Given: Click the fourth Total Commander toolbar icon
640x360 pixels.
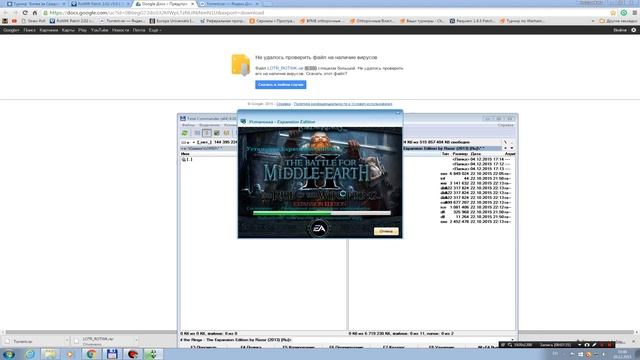Looking at the screenshot, I should coord(217,133).
